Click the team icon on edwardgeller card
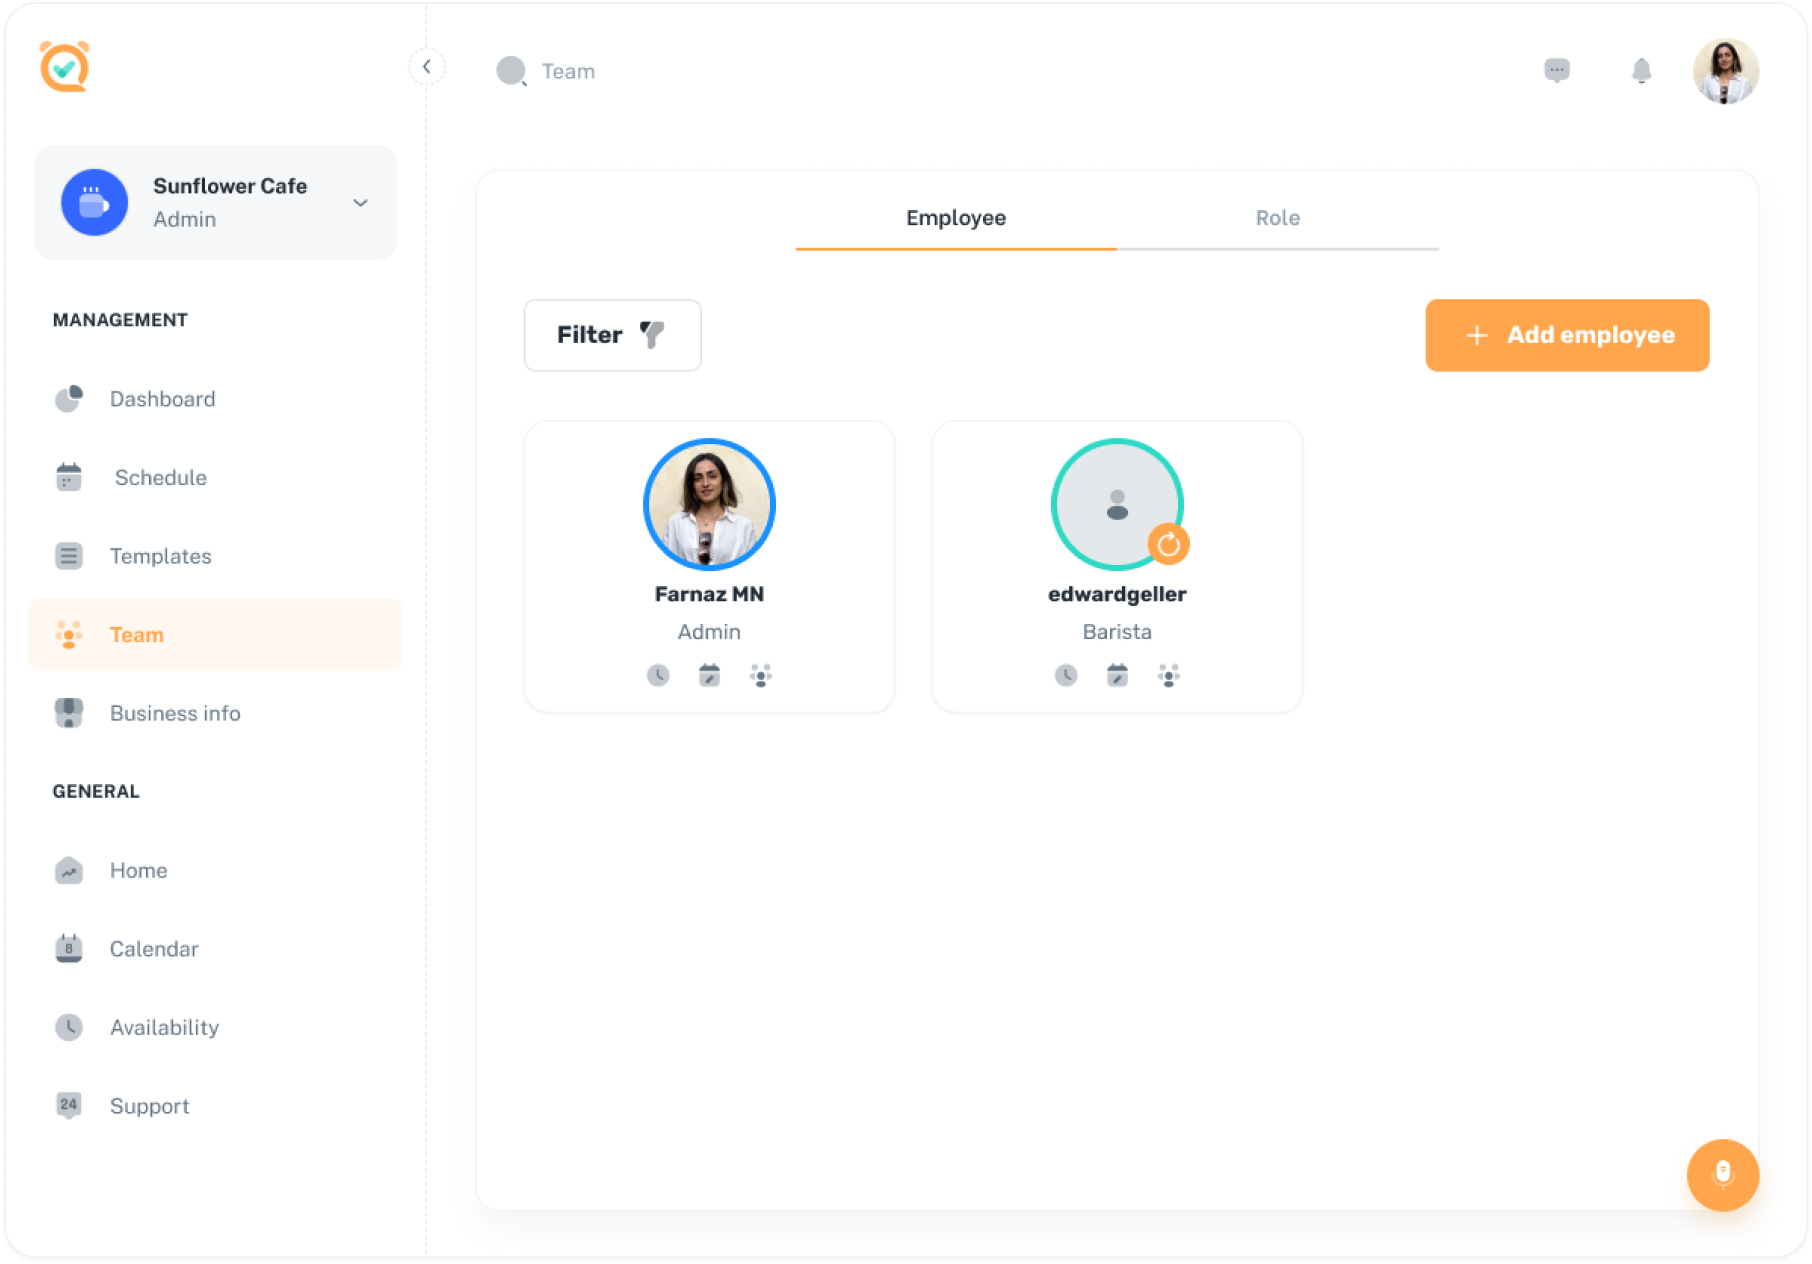 coord(1168,676)
